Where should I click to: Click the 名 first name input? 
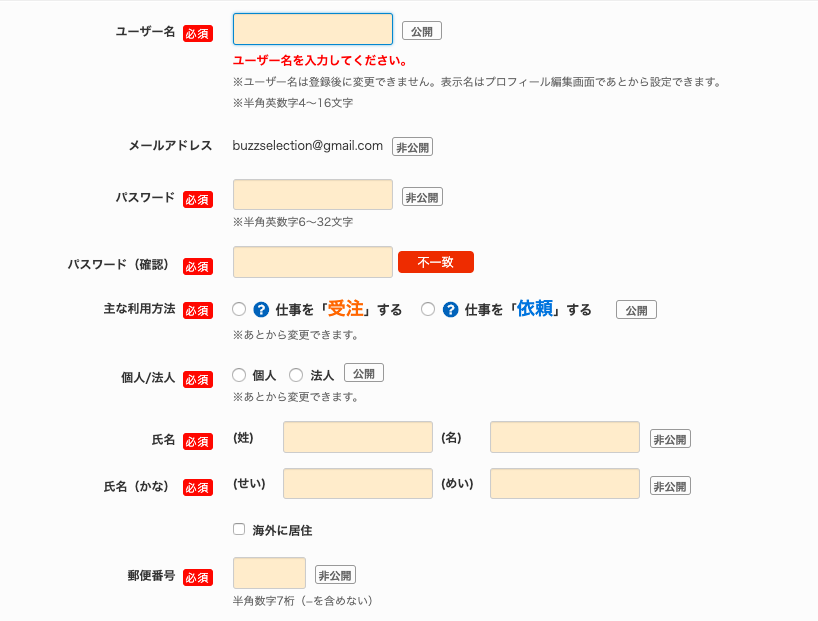click(564, 437)
